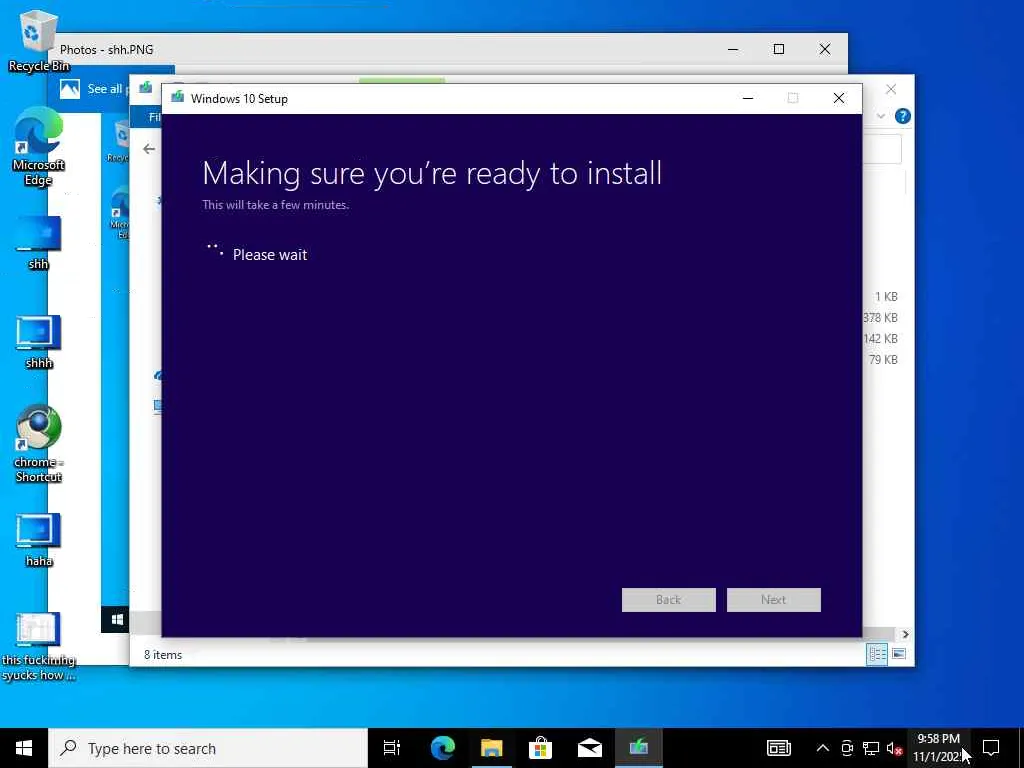Screen dimensions: 1024x768
Task: Click the disabled Back button in Setup
Action: (x=668, y=600)
